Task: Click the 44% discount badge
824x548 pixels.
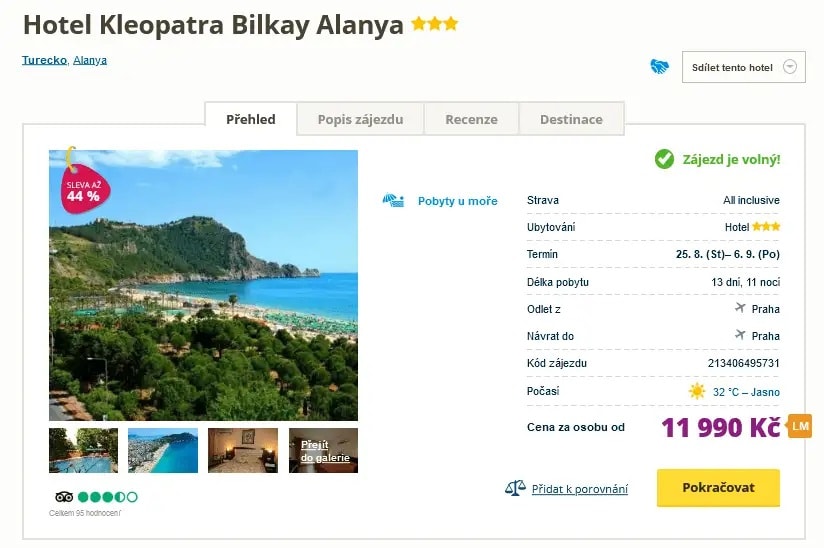Action: [84, 192]
